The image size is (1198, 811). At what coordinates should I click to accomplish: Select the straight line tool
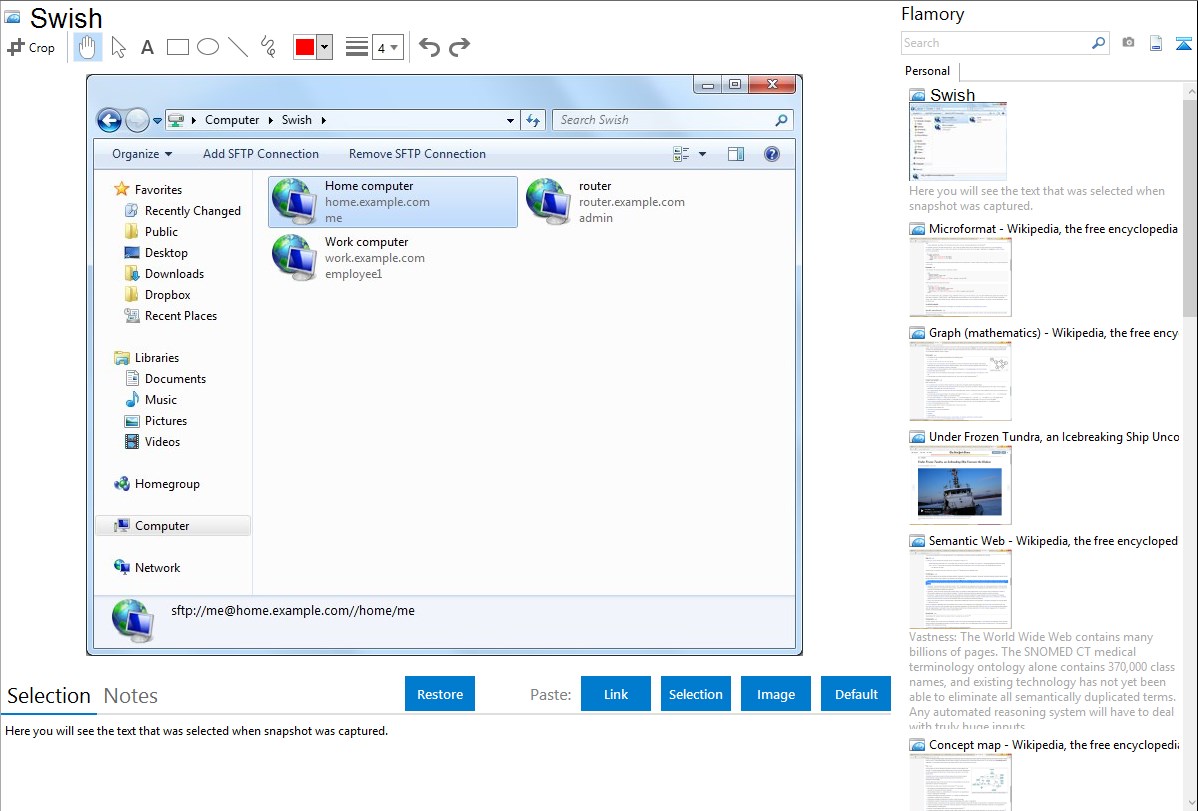pyautogui.click(x=238, y=47)
